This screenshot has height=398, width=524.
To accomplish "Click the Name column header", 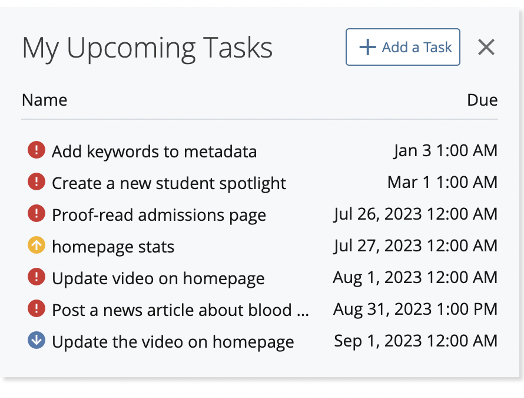I will [x=44, y=100].
